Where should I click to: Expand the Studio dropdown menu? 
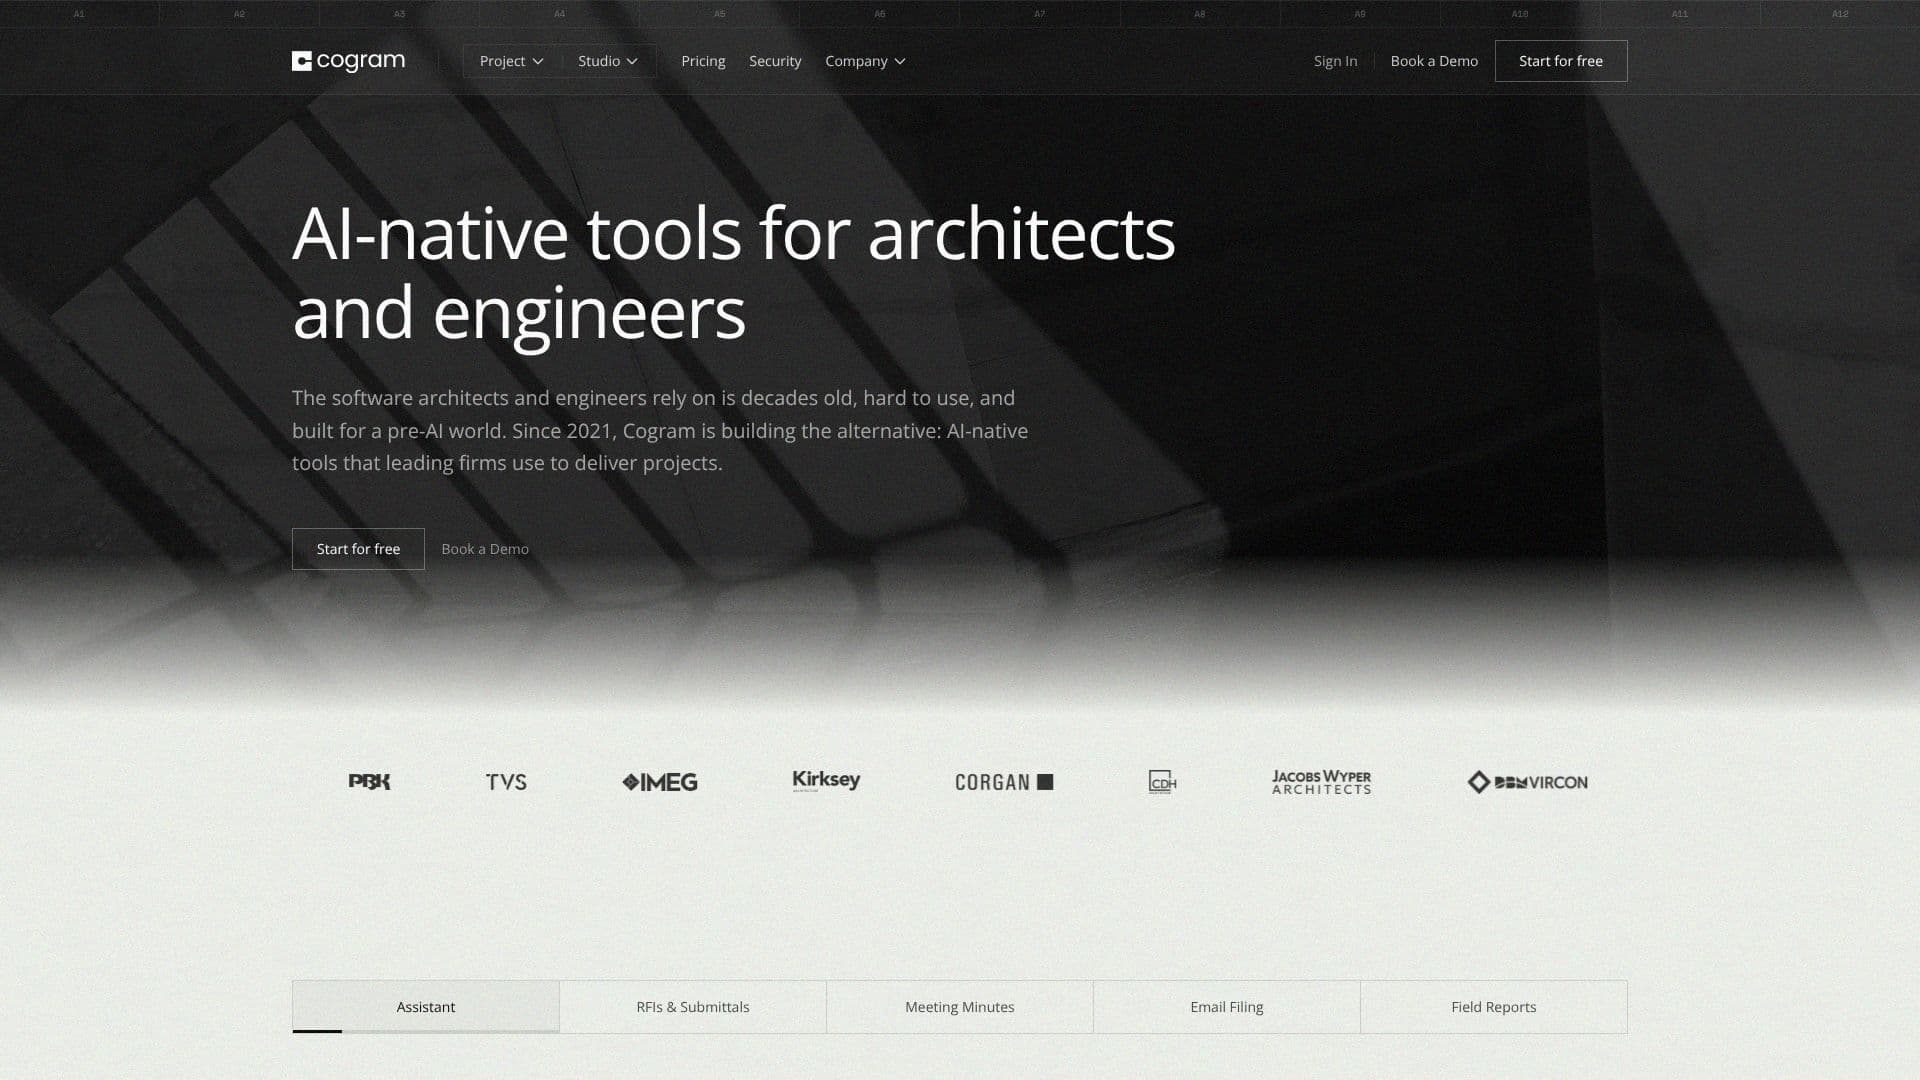coord(608,61)
